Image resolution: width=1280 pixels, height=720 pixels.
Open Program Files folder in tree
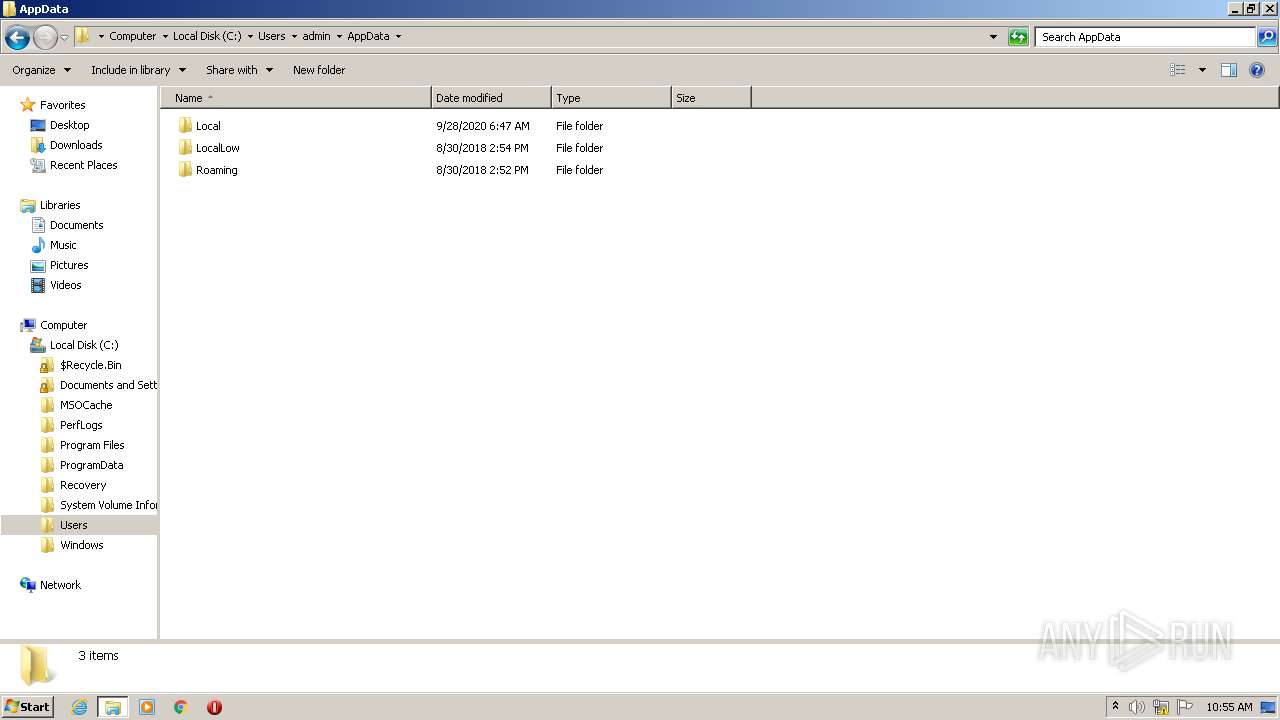click(x=92, y=445)
